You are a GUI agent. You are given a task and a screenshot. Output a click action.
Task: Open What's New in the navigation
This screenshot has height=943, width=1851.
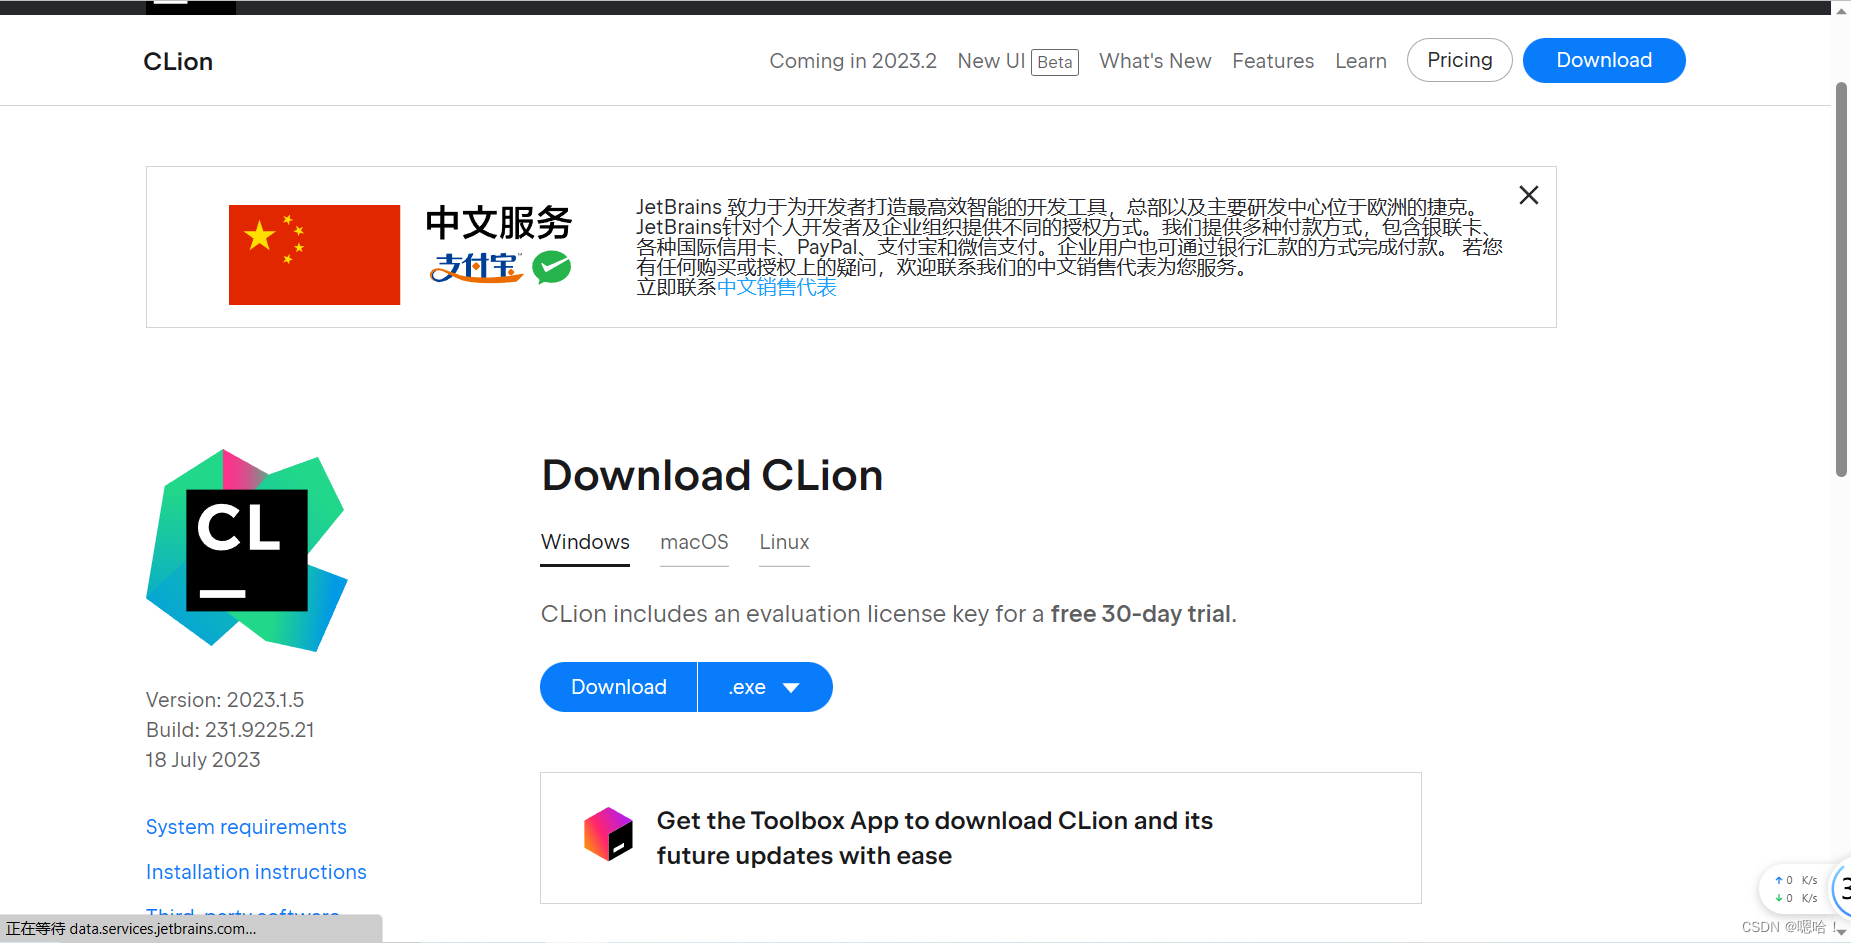(x=1154, y=61)
